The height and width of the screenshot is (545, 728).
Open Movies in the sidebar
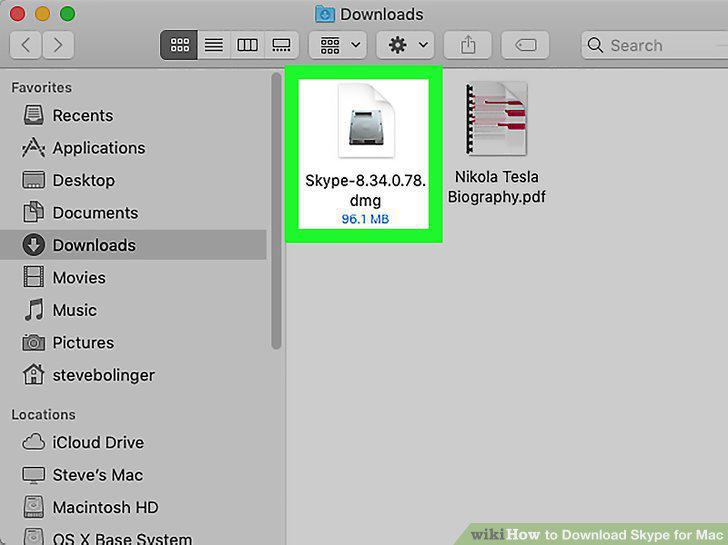pyautogui.click(x=133, y=278)
